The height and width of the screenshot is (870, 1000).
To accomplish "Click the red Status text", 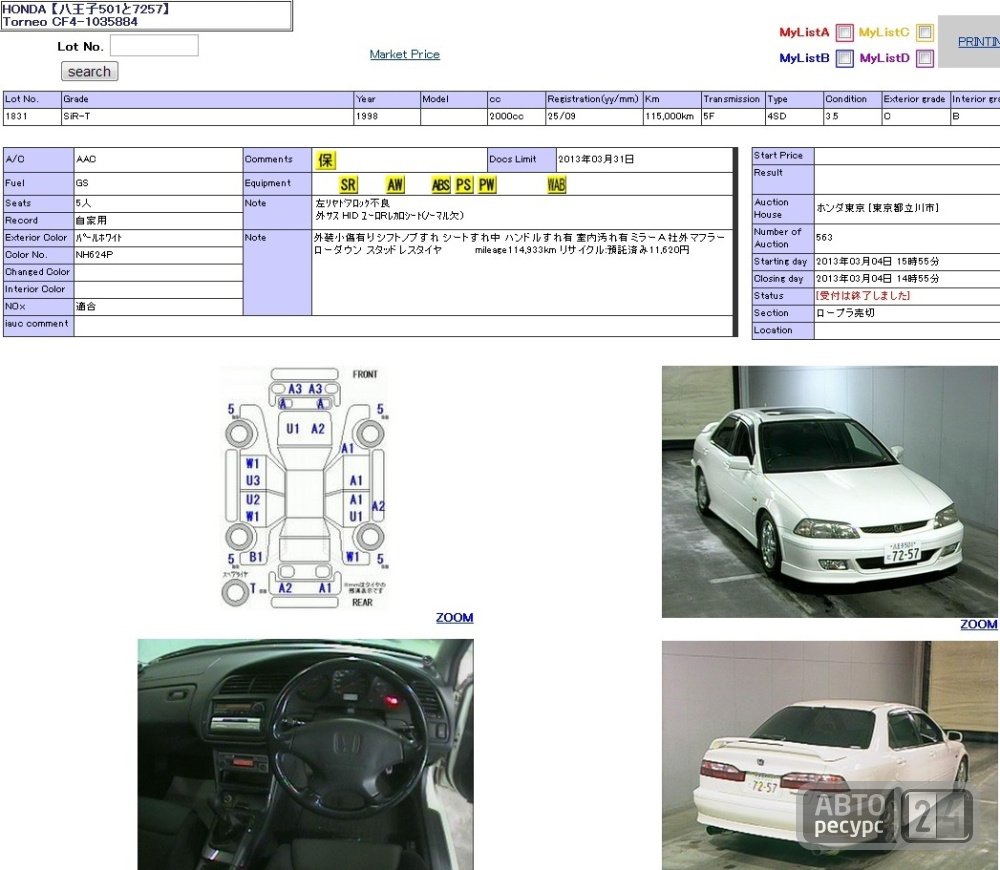I will point(863,296).
